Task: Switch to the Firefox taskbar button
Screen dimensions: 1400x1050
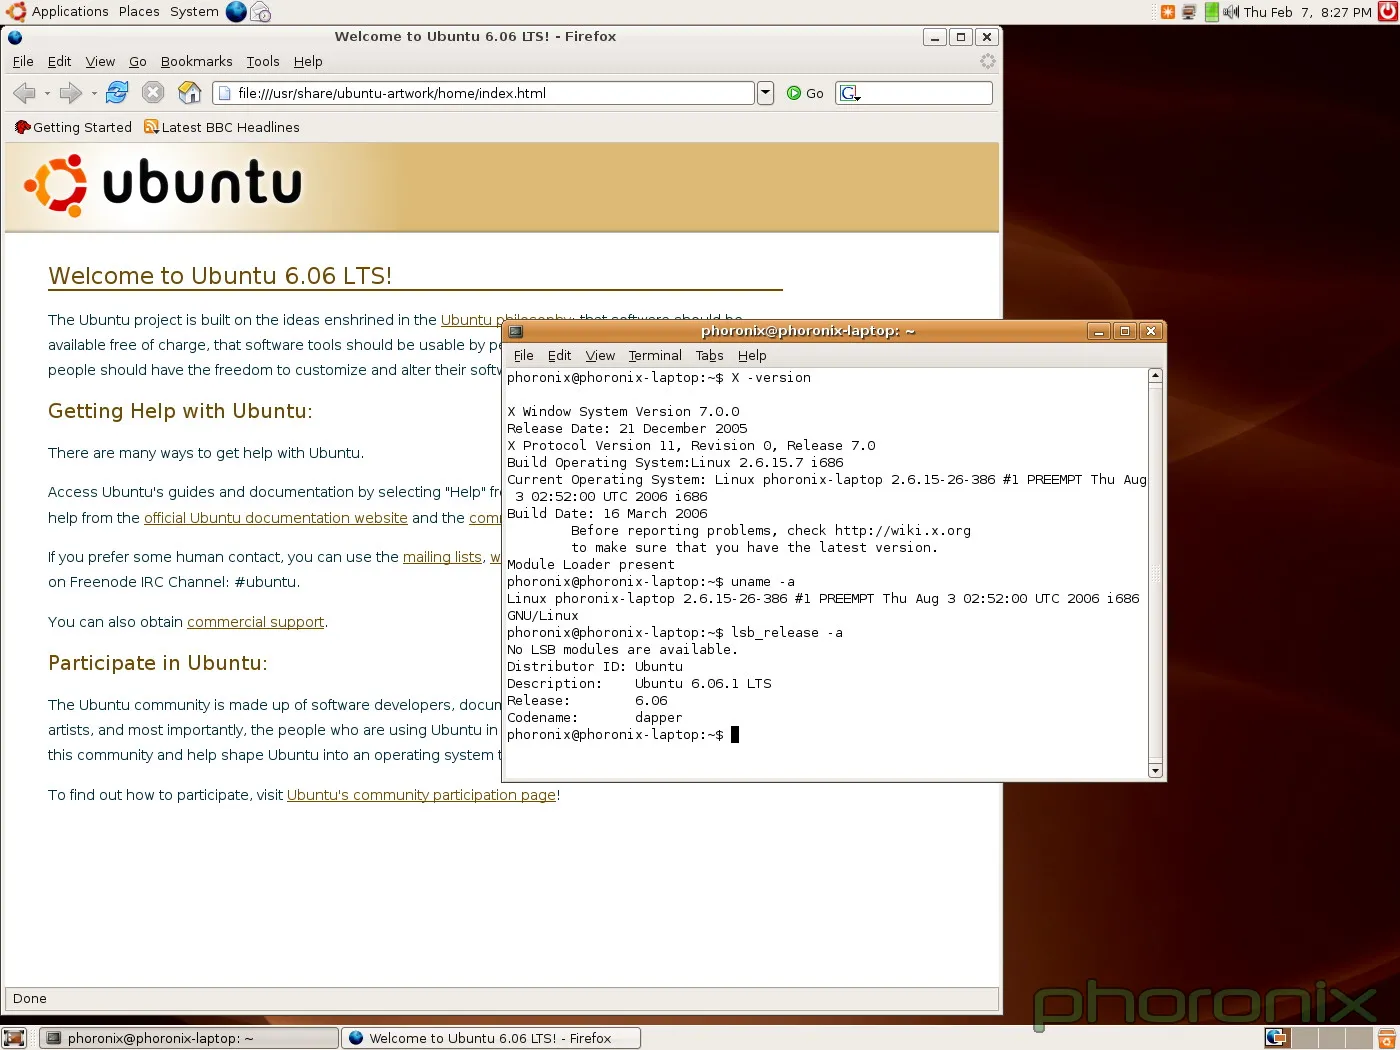Action: (491, 1038)
